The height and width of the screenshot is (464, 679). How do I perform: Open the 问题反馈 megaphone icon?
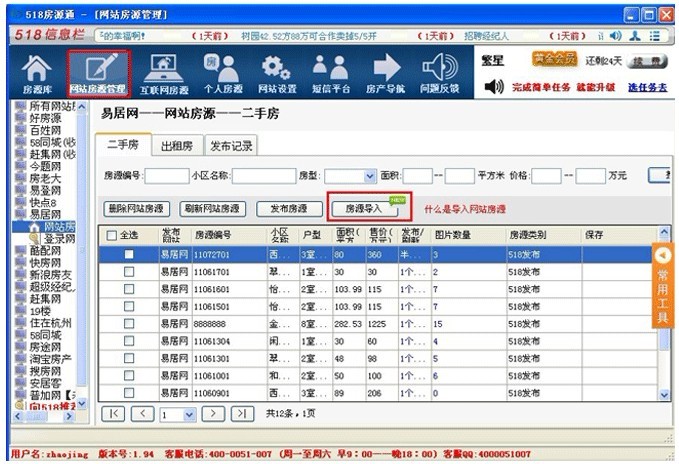point(439,74)
